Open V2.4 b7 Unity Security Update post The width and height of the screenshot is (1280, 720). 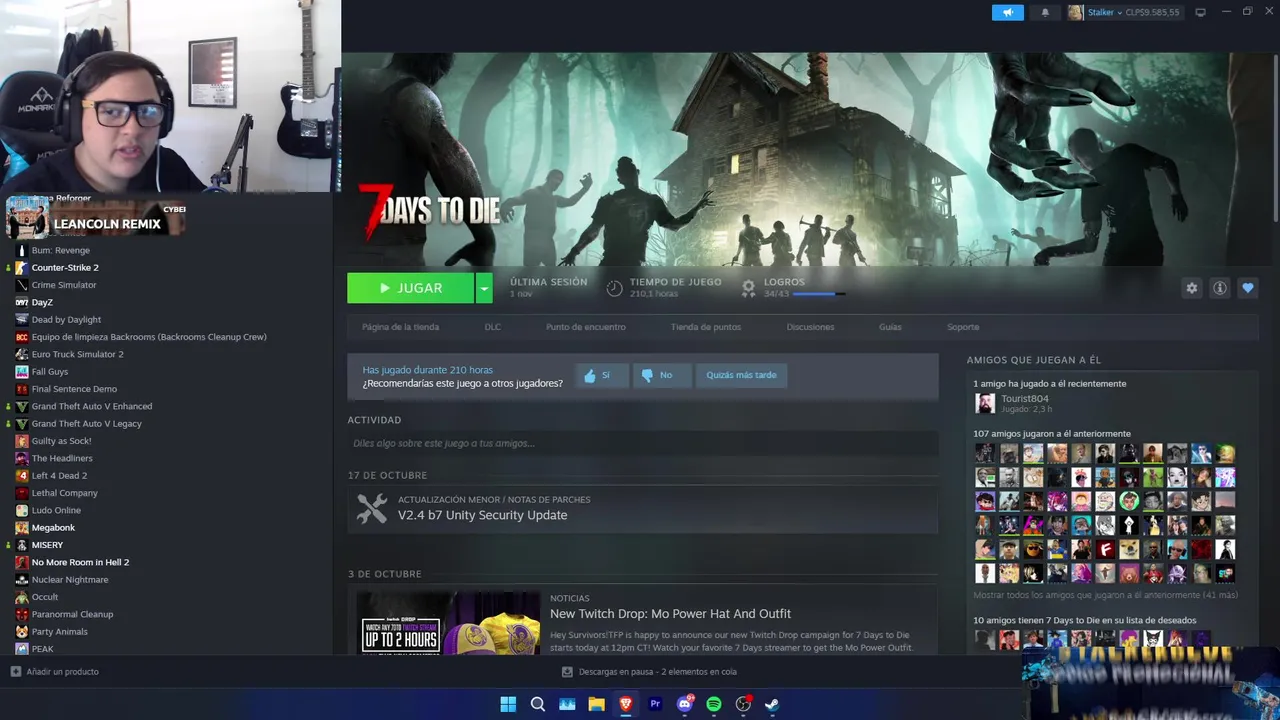click(482, 515)
